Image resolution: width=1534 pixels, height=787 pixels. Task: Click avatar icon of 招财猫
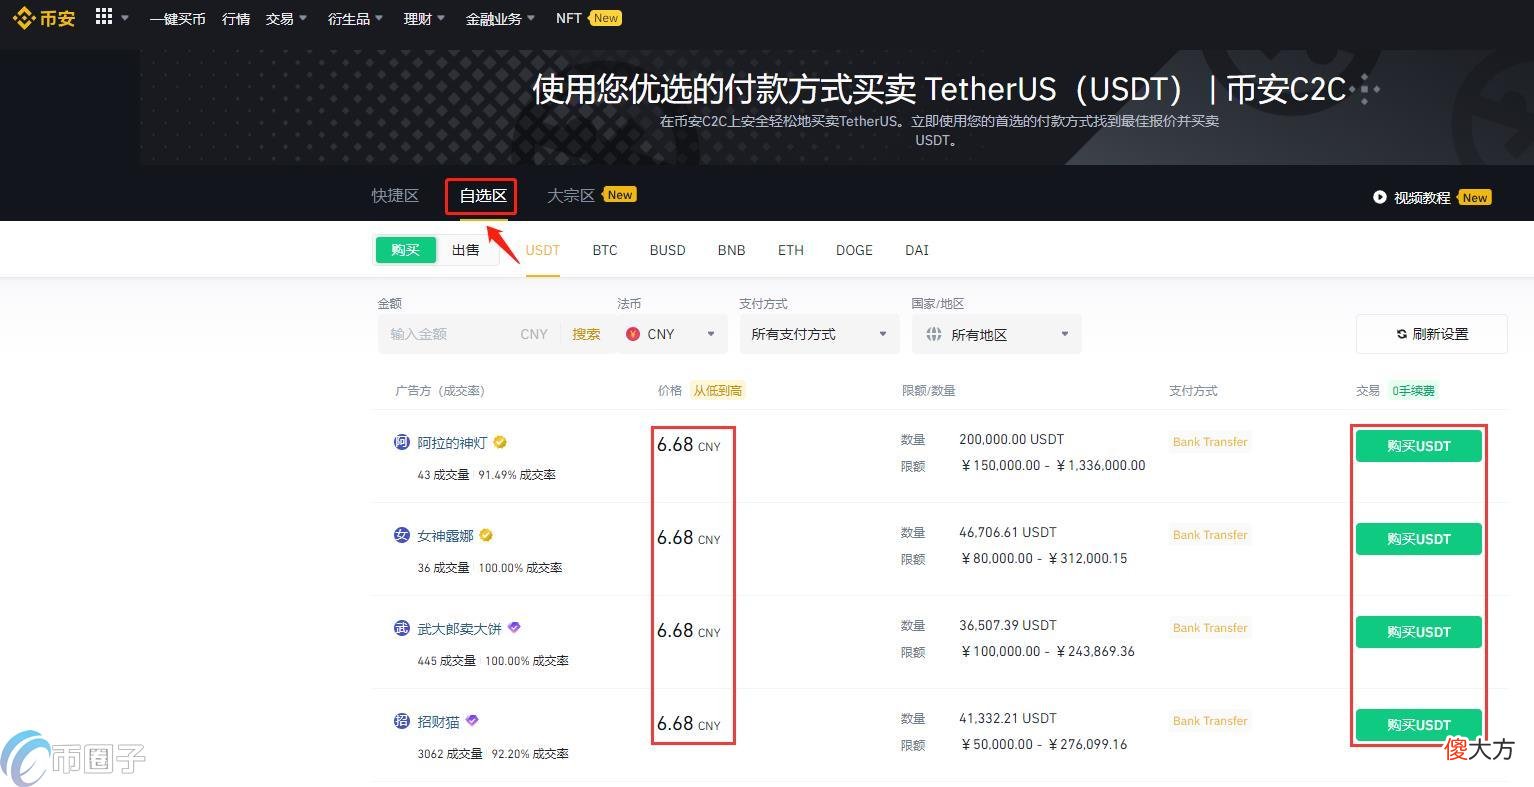pyautogui.click(x=401, y=721)
